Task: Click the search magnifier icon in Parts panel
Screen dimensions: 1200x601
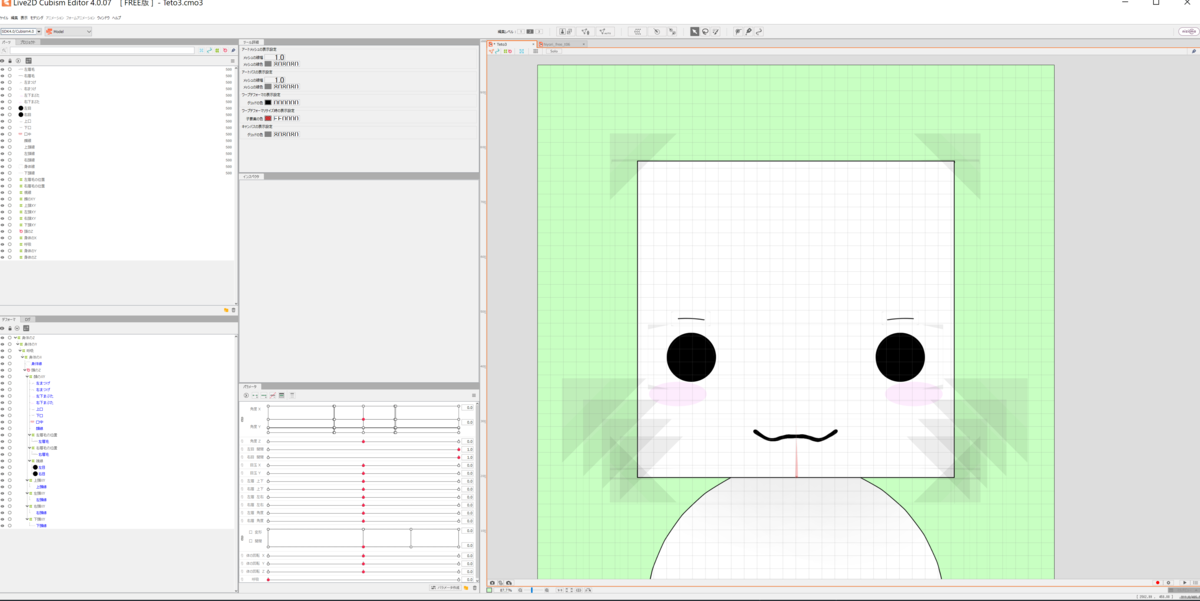Action: [4, 50]
